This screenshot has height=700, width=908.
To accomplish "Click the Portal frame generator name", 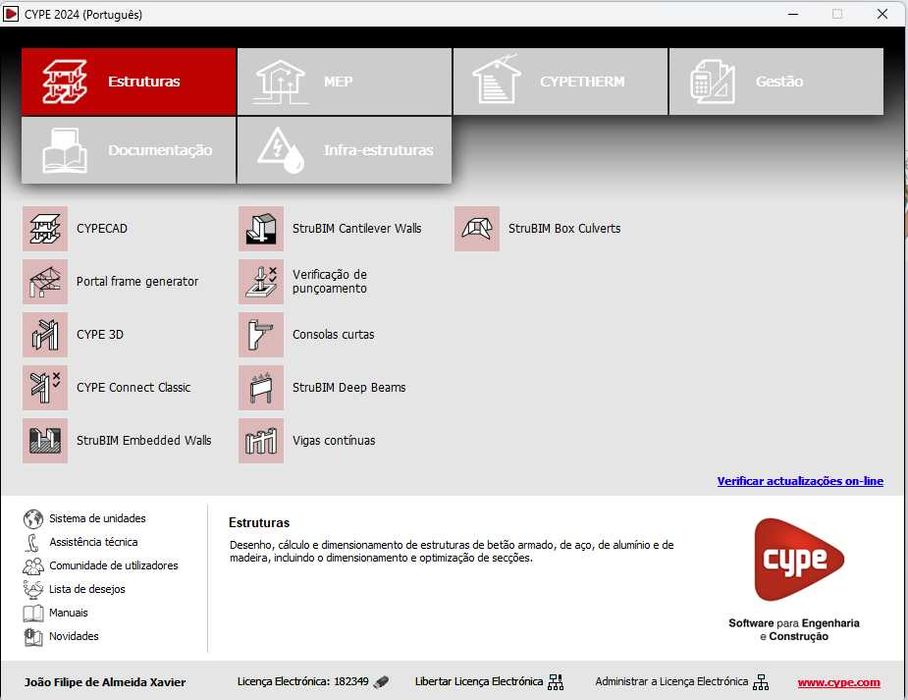I will 137,281.
